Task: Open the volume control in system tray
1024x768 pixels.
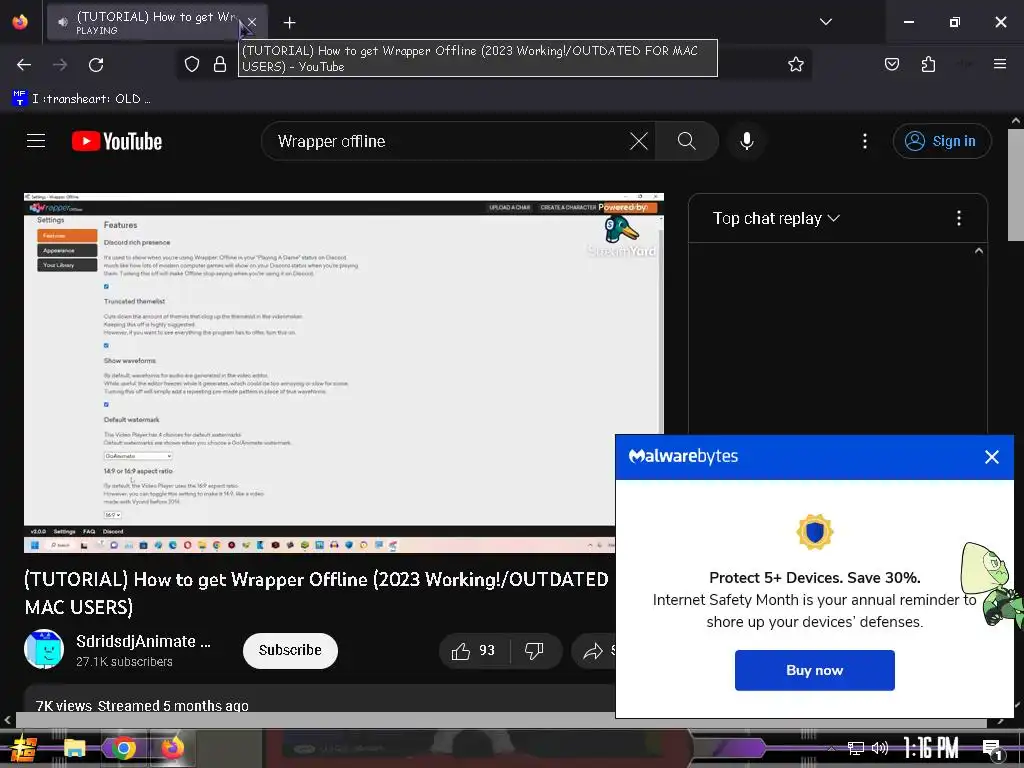Action: click(880, 748)
